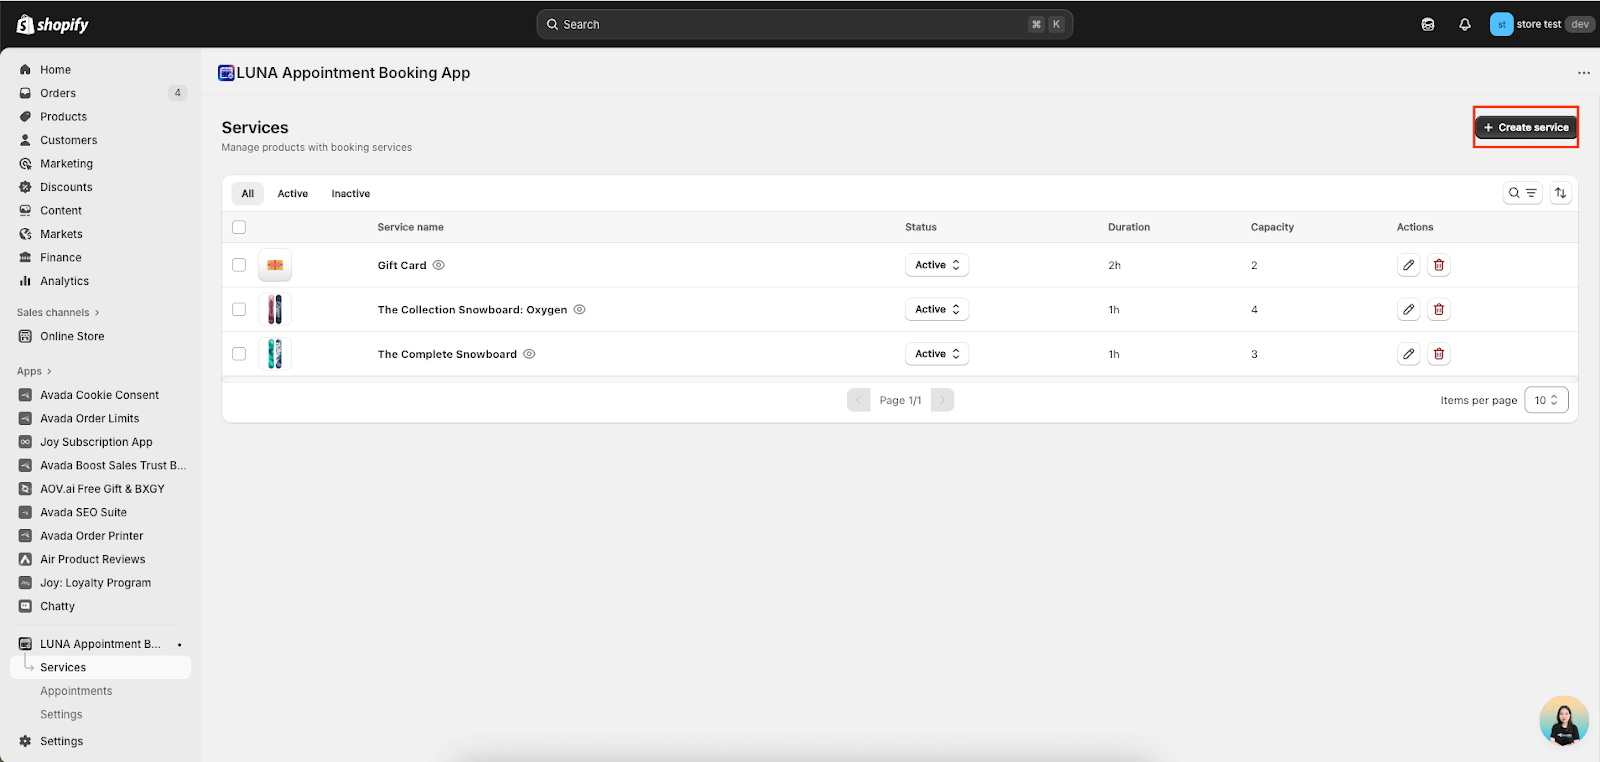Select The Complete Snowboard row checkbox
This screenshot has width=1600, height=762.
click(x=239, y=354)
